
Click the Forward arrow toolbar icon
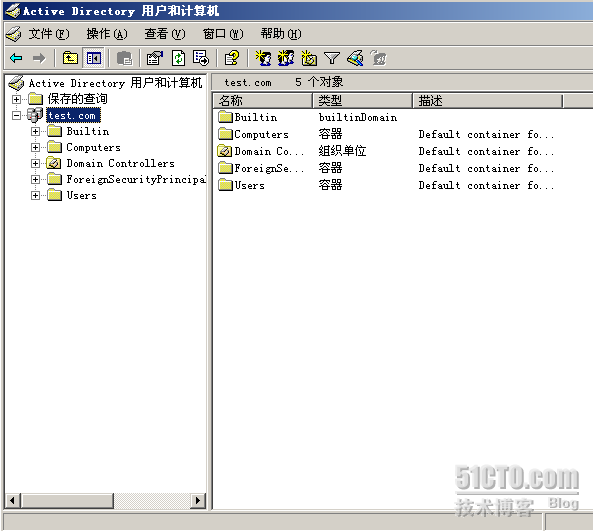coord(39,58)
